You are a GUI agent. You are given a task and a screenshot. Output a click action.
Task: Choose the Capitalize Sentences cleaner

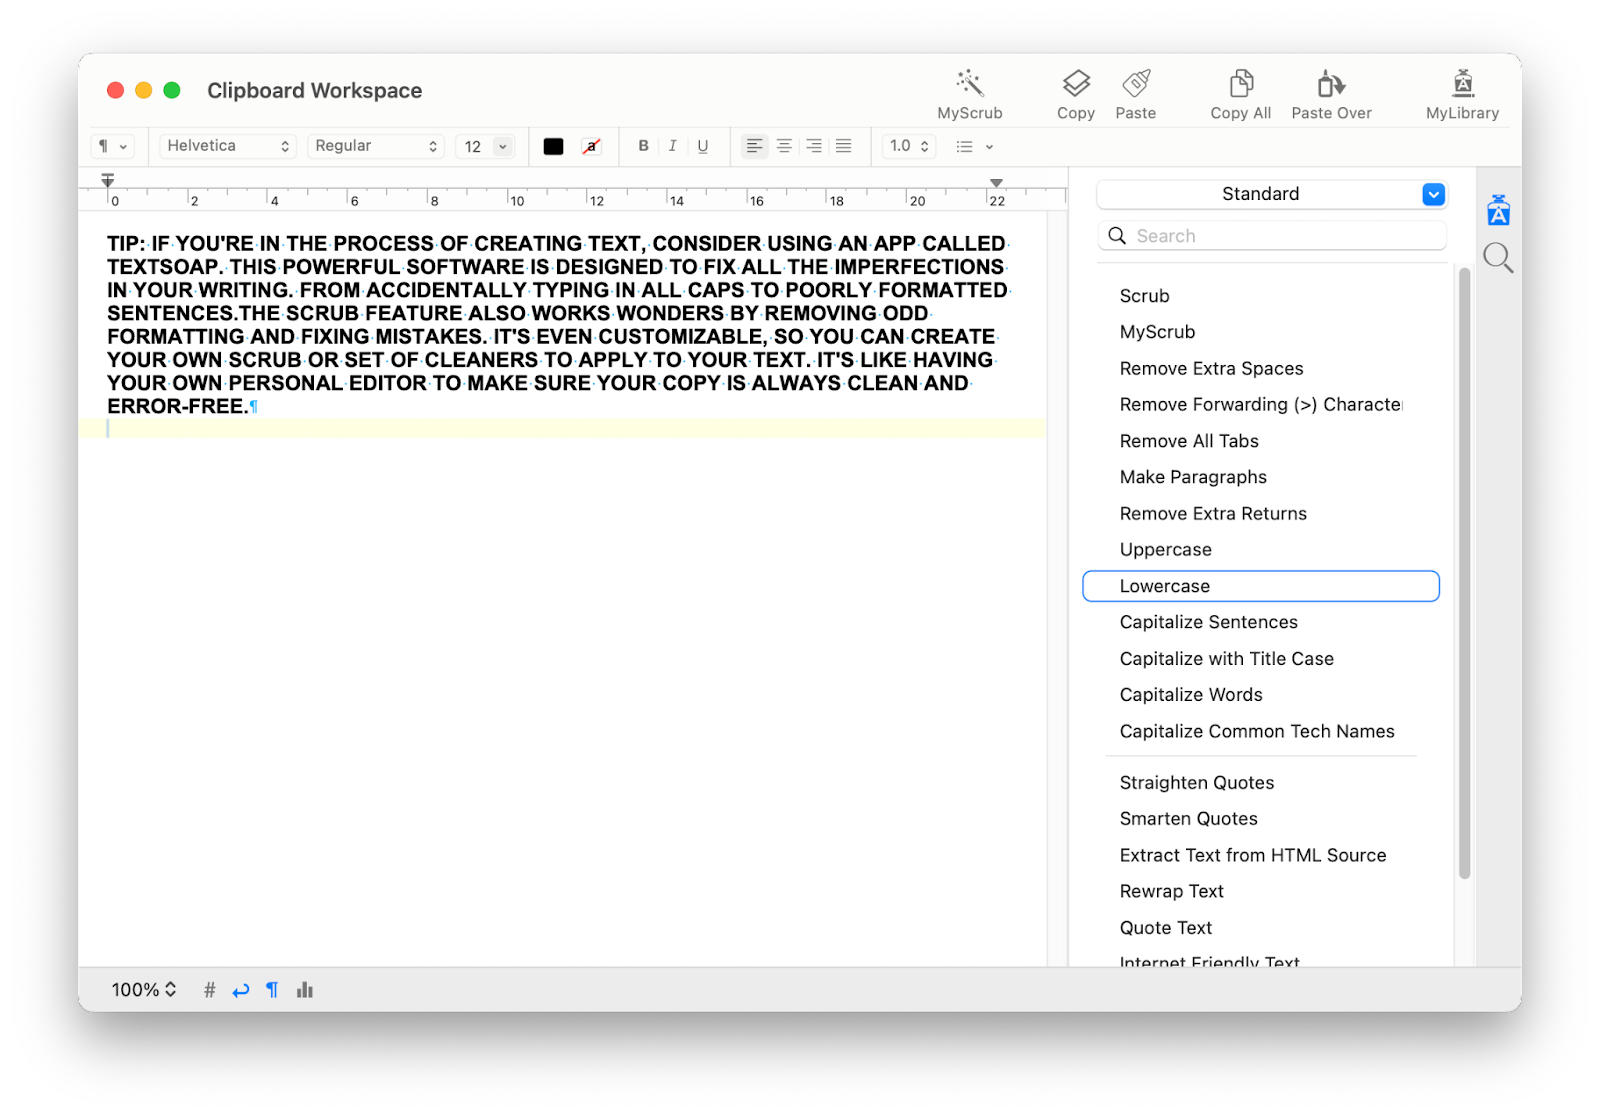point(1207,621)
